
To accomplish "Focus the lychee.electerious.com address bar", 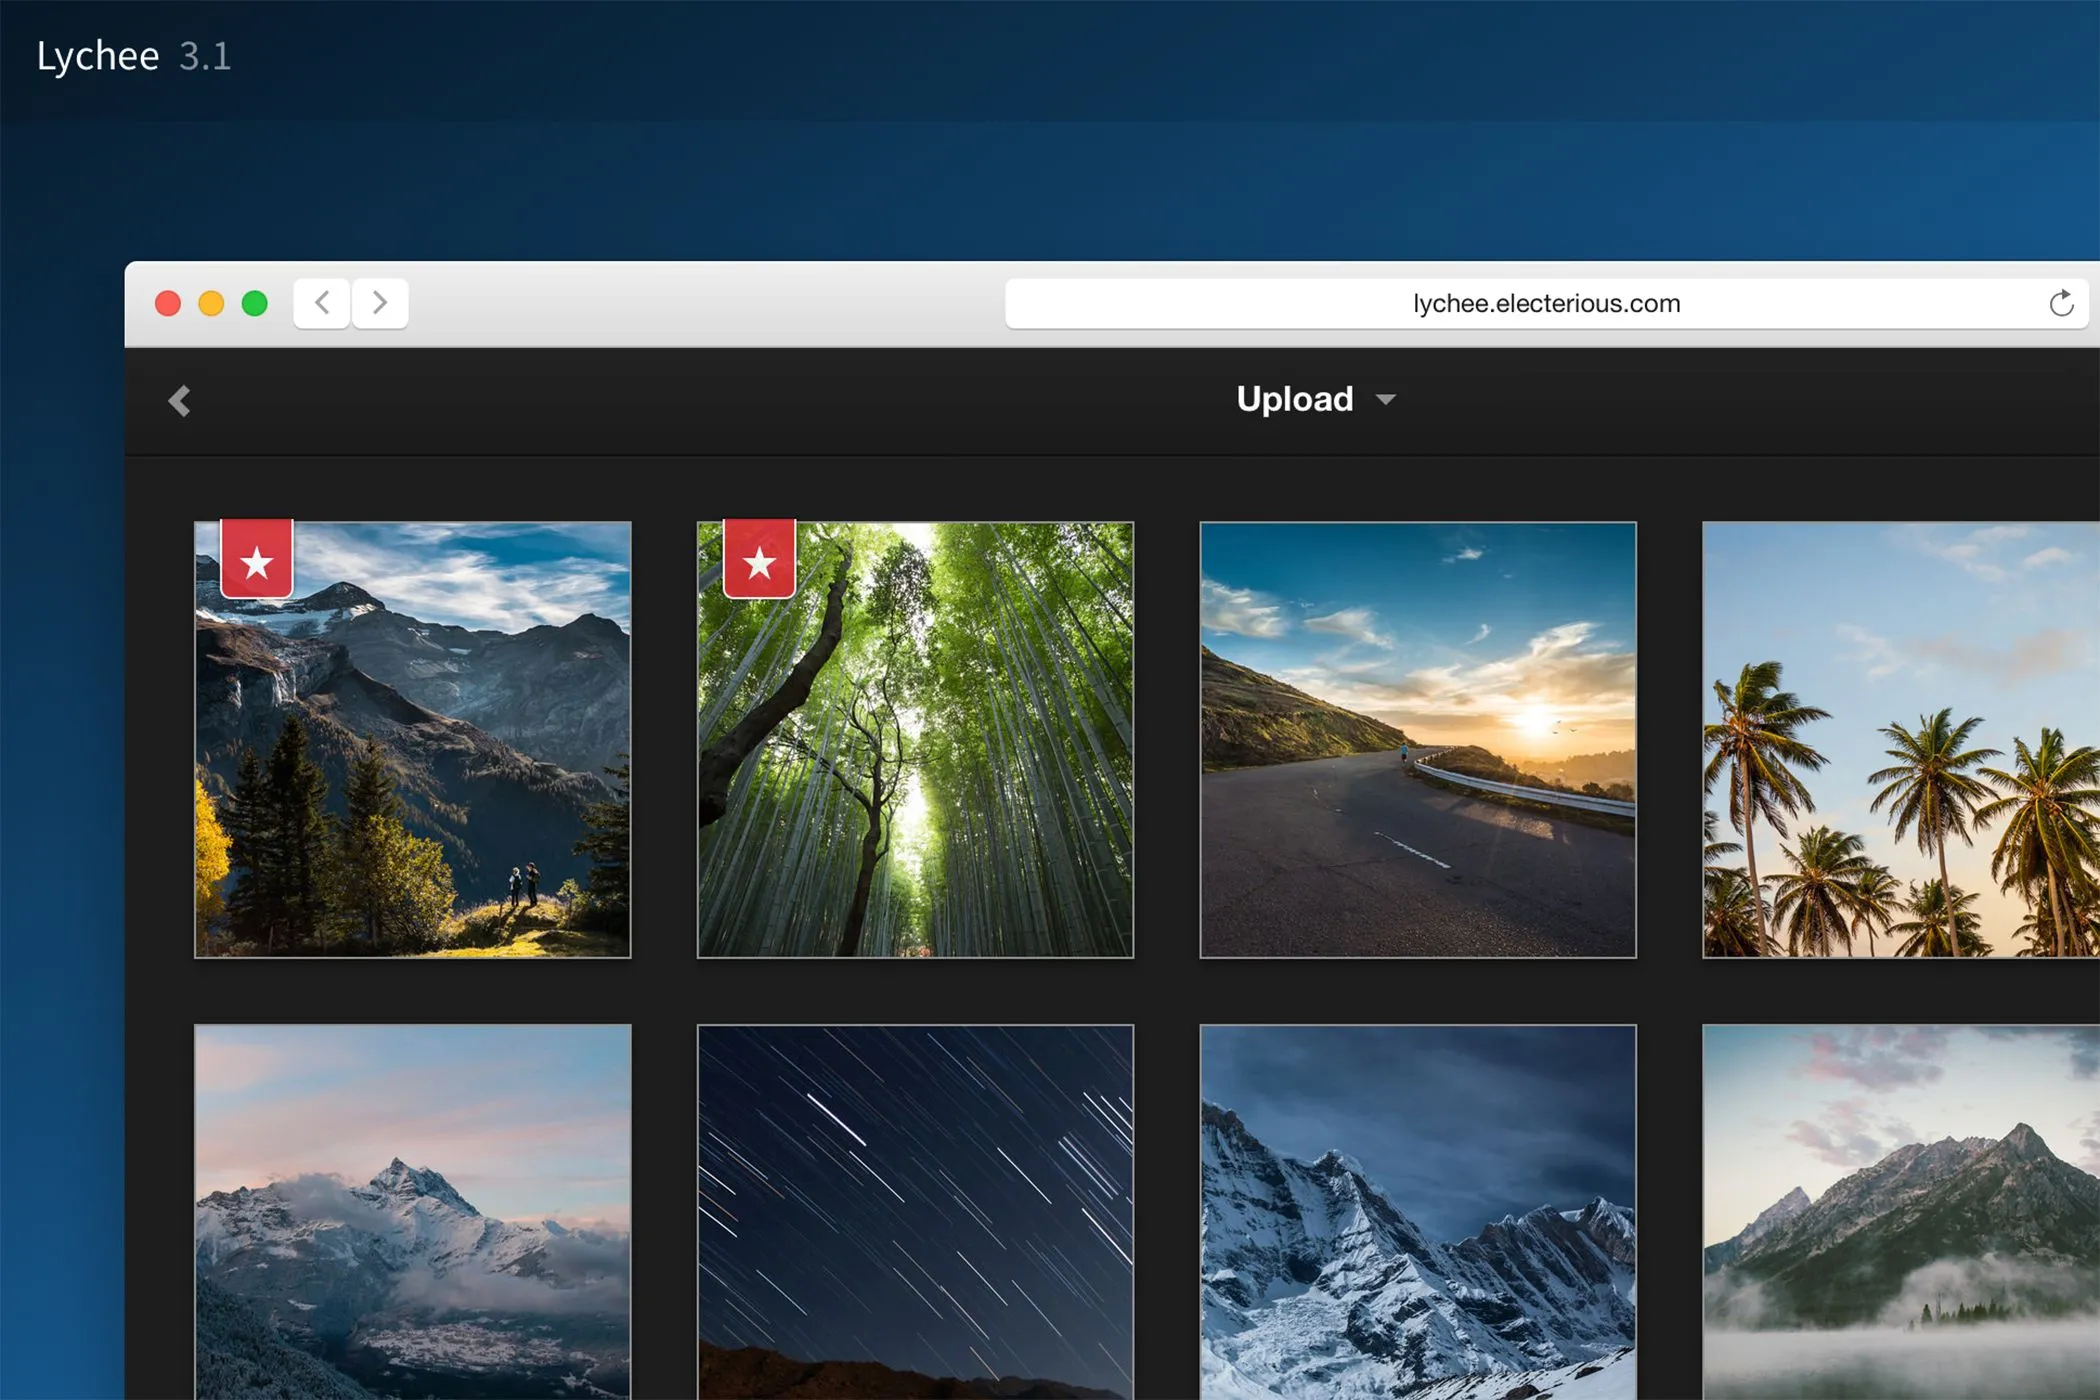I will click(1546, 303).
